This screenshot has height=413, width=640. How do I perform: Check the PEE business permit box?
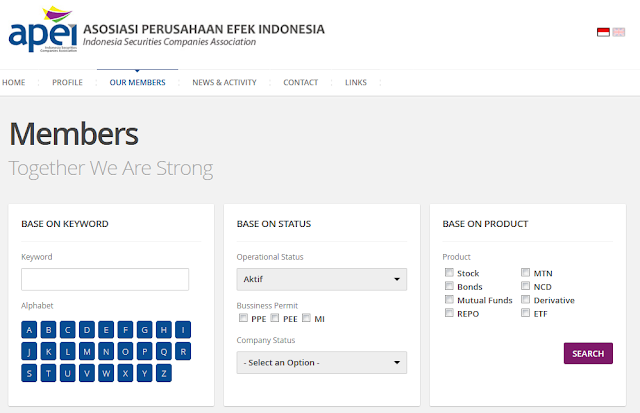(x=275, y=318)
